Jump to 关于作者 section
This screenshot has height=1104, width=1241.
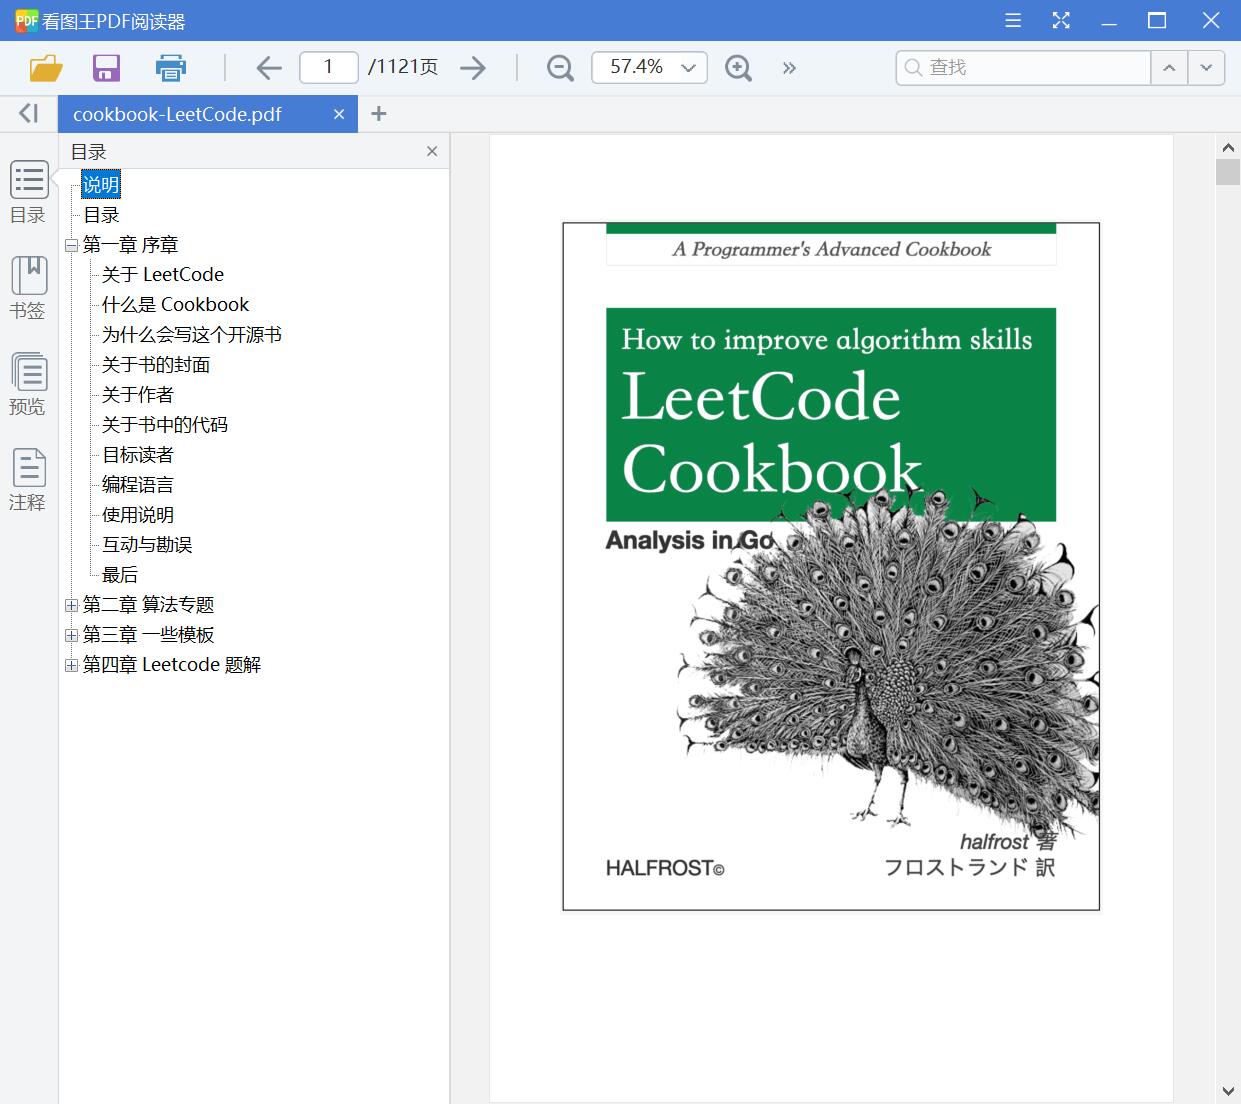point(138,395)
